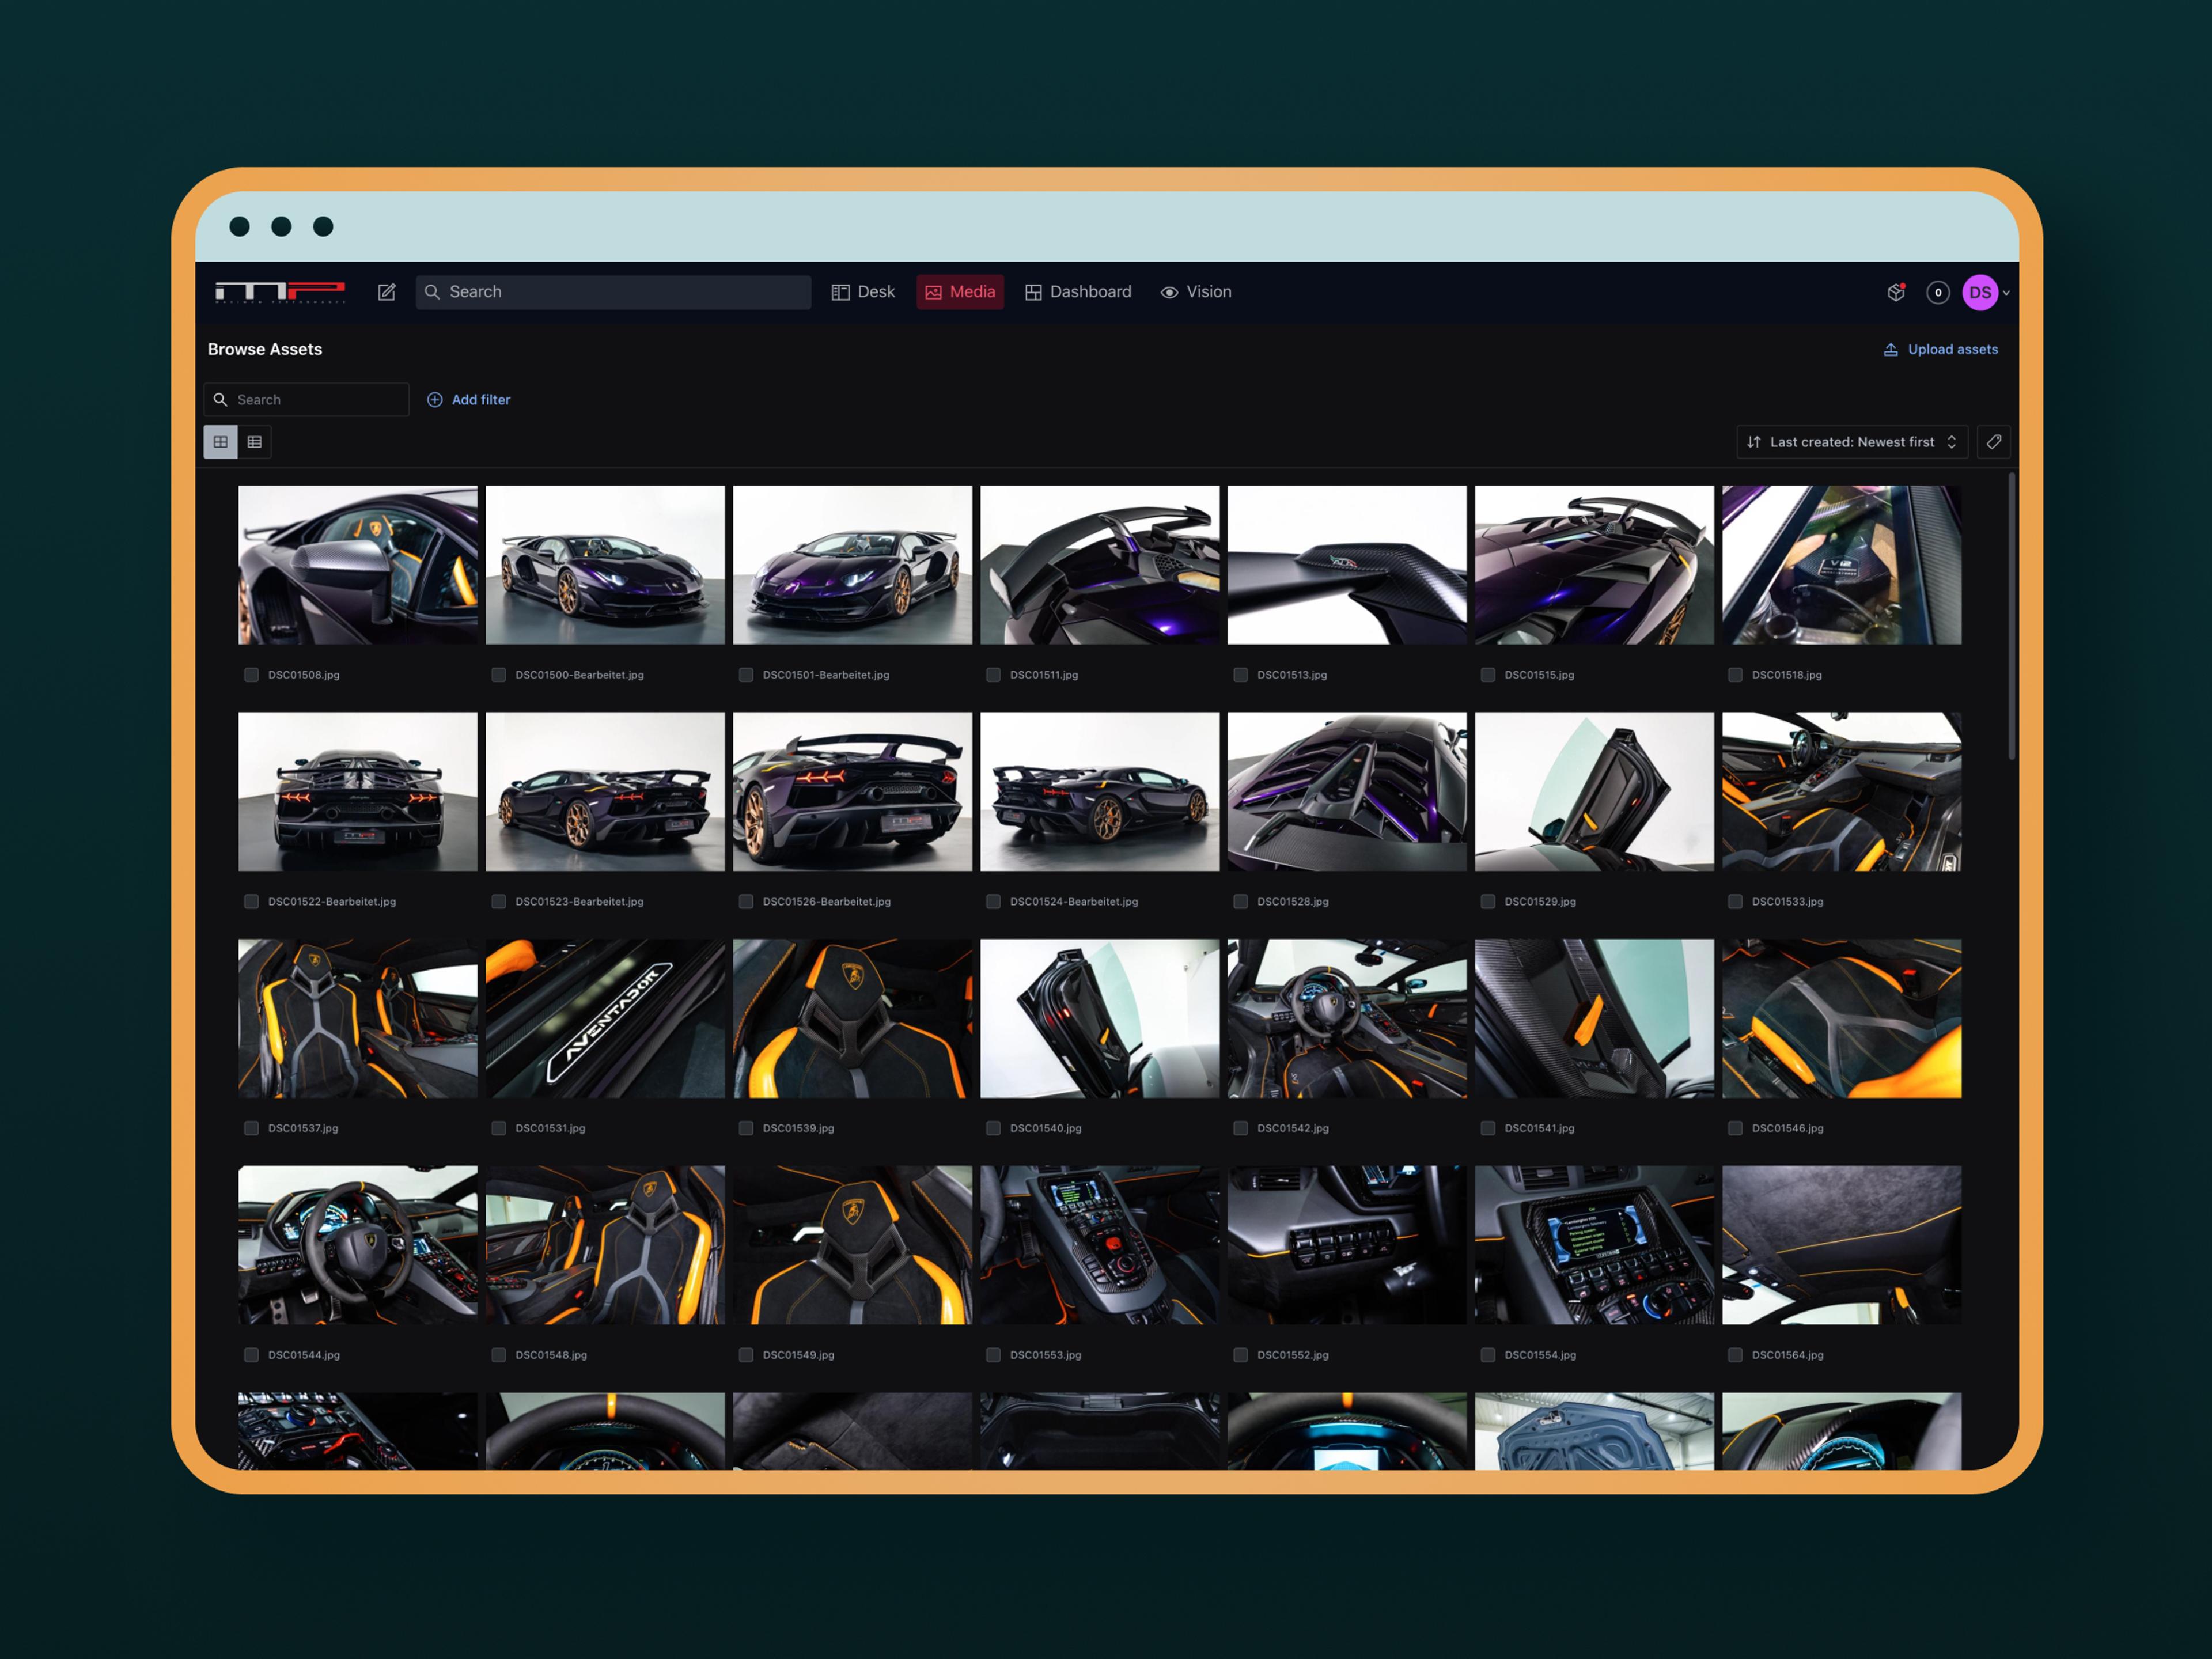The image size is (2212, 1659).
Task: Click the zero-count notification circle
Action: click(x=1937, y=293)
